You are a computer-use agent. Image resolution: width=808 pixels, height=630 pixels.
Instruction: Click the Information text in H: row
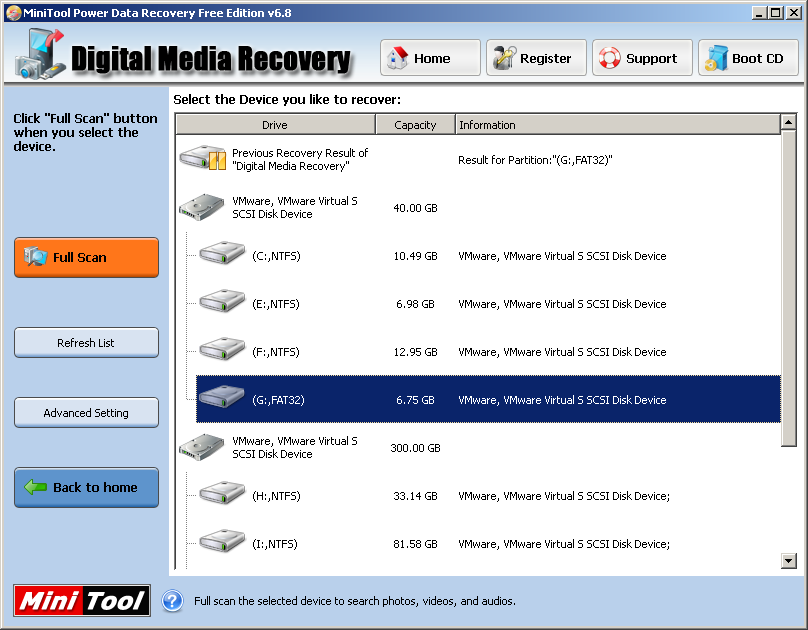[x=564, y=496]
